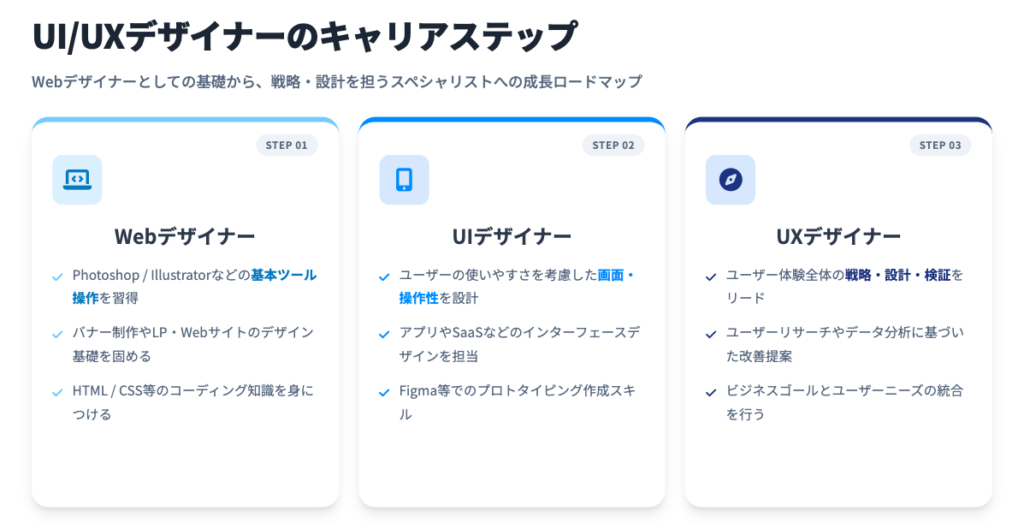The image size is (1024, 529).
Task: Click the Webデザイナー card title
Action: coord(185,237)
